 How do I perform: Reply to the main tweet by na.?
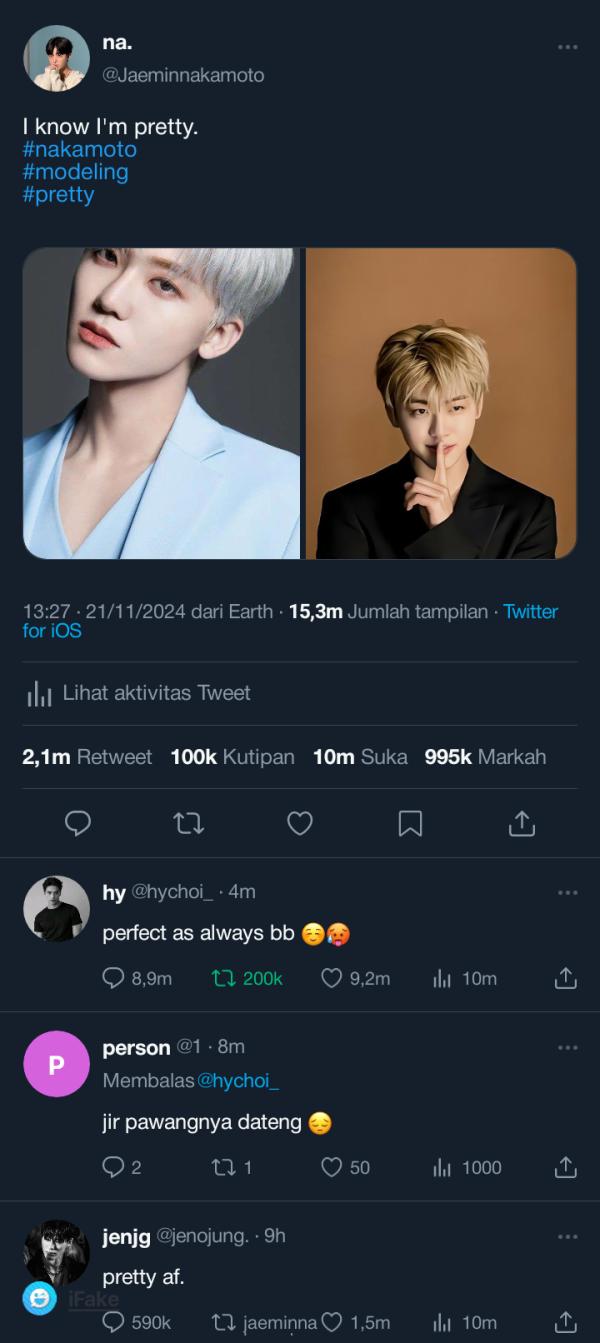78,823
